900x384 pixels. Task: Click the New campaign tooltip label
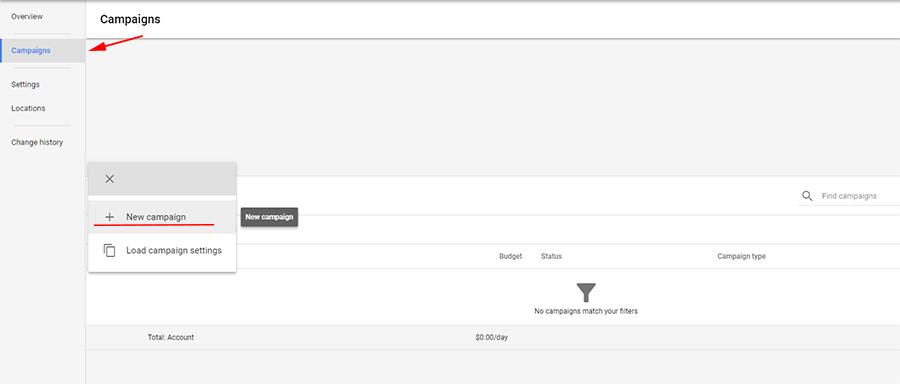[269, 217]
